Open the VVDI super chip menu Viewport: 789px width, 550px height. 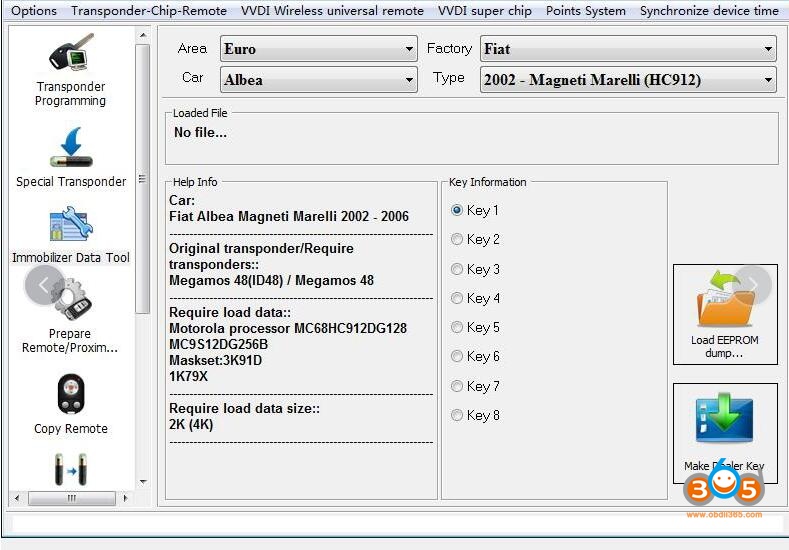485,11
